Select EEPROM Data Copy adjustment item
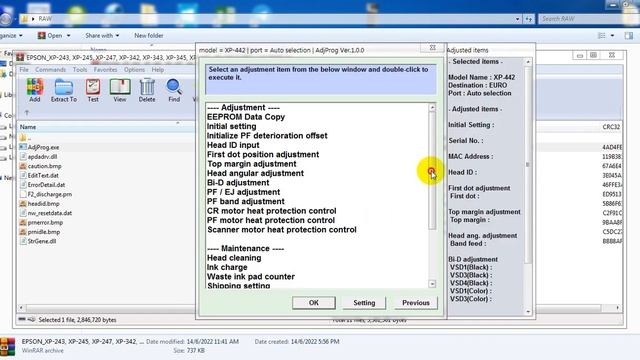Screen dimensions: 640x360 pyautogui.click(x=246, y=117)
